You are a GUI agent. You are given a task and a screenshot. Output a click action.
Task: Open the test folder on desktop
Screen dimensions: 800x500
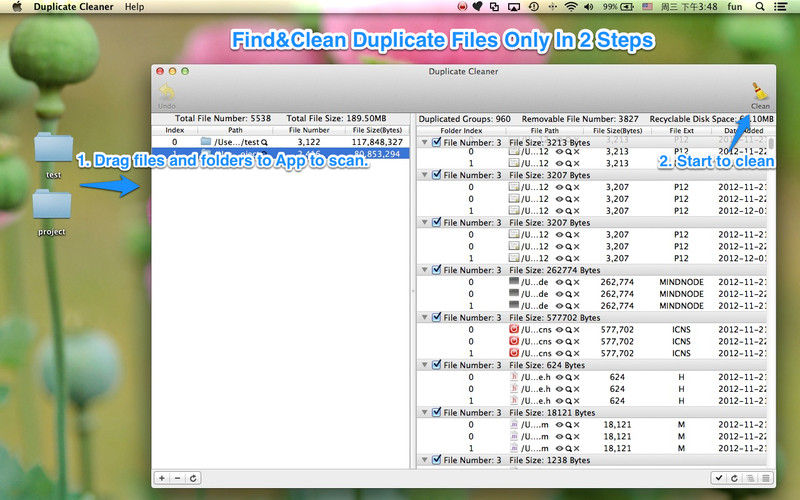pyautogui.click(x=53, y=148)
